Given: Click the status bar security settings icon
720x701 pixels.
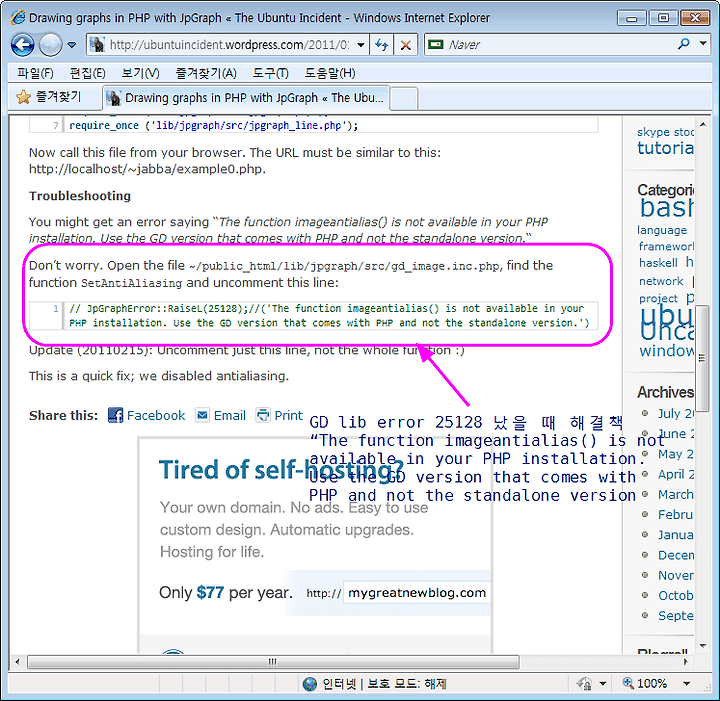Looking at the screenshot, I should click(585, 684).
